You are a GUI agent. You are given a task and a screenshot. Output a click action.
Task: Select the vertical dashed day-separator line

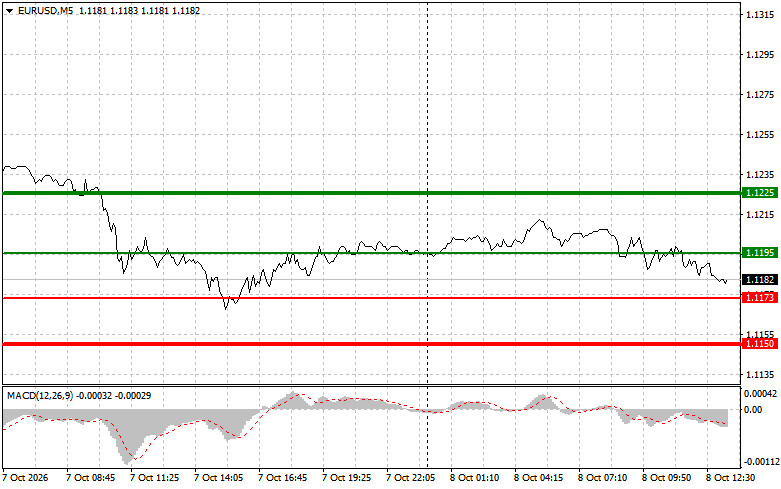point(428,234)
